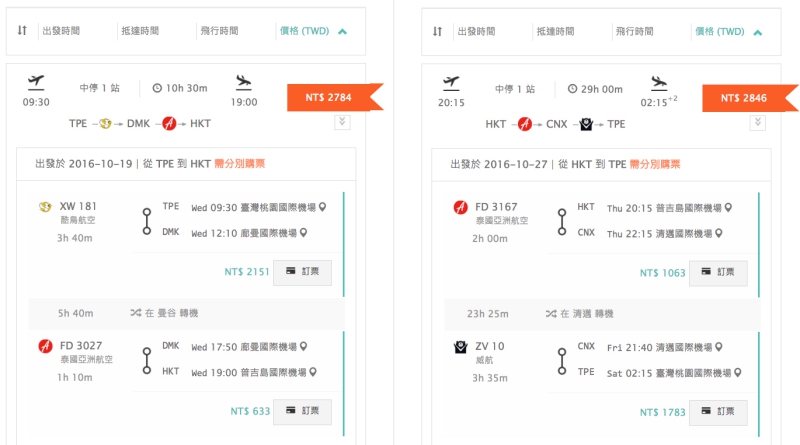Screen dimensions: 800x445
Task: Click map pin beside 普吉島國際機場 Thu 20:15
Action: coord(728,207)
